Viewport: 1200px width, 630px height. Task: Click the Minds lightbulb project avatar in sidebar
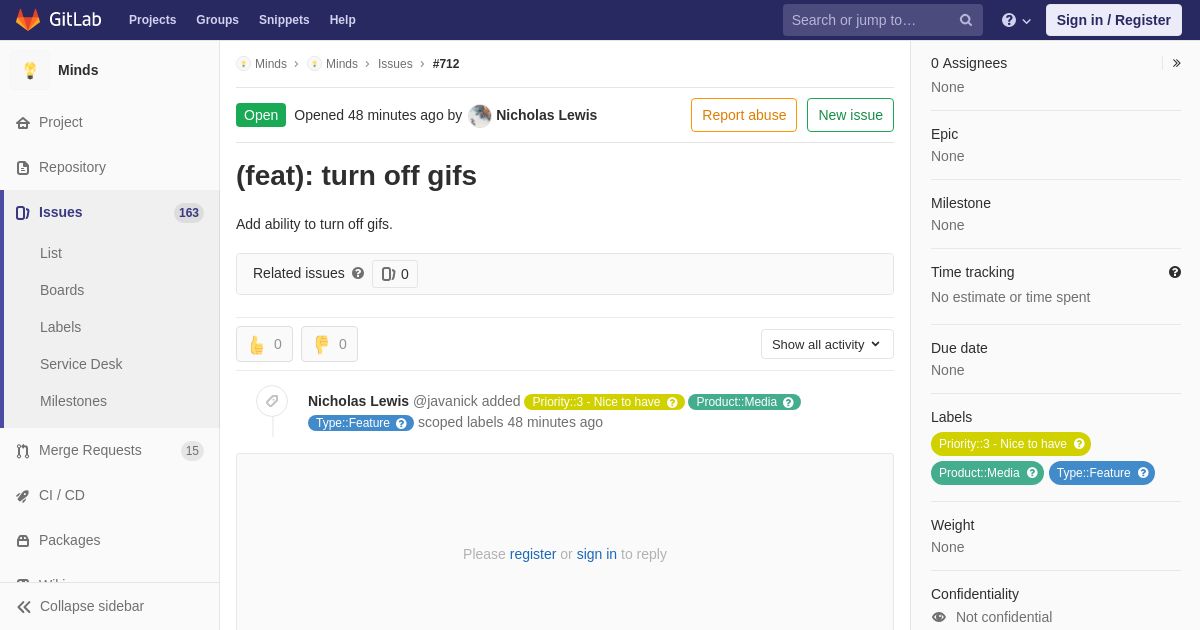pyautogui.click(x=30, y=70)
